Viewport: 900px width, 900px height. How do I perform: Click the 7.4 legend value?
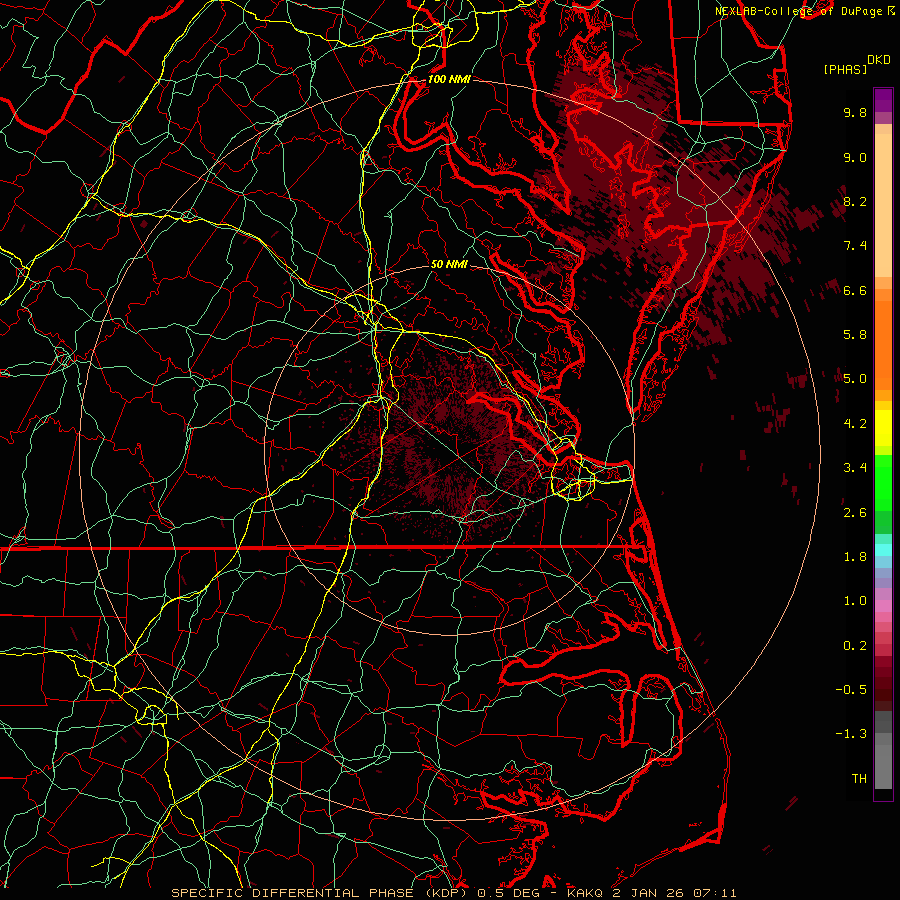[x=855, y=246]
